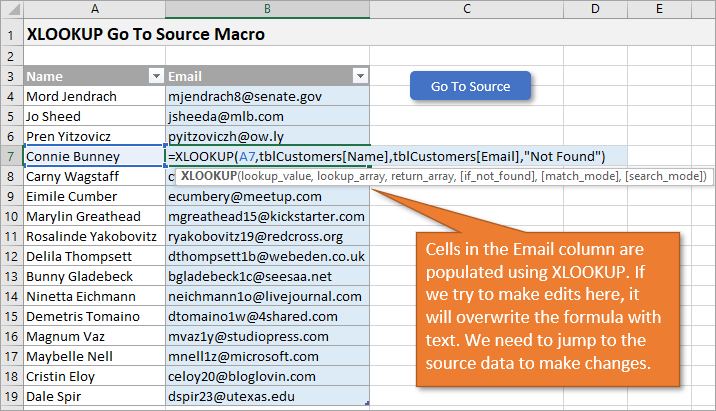Open the Email column filter dropdown
This screenshot has width=716, height=411.
(x=360, y=76)
